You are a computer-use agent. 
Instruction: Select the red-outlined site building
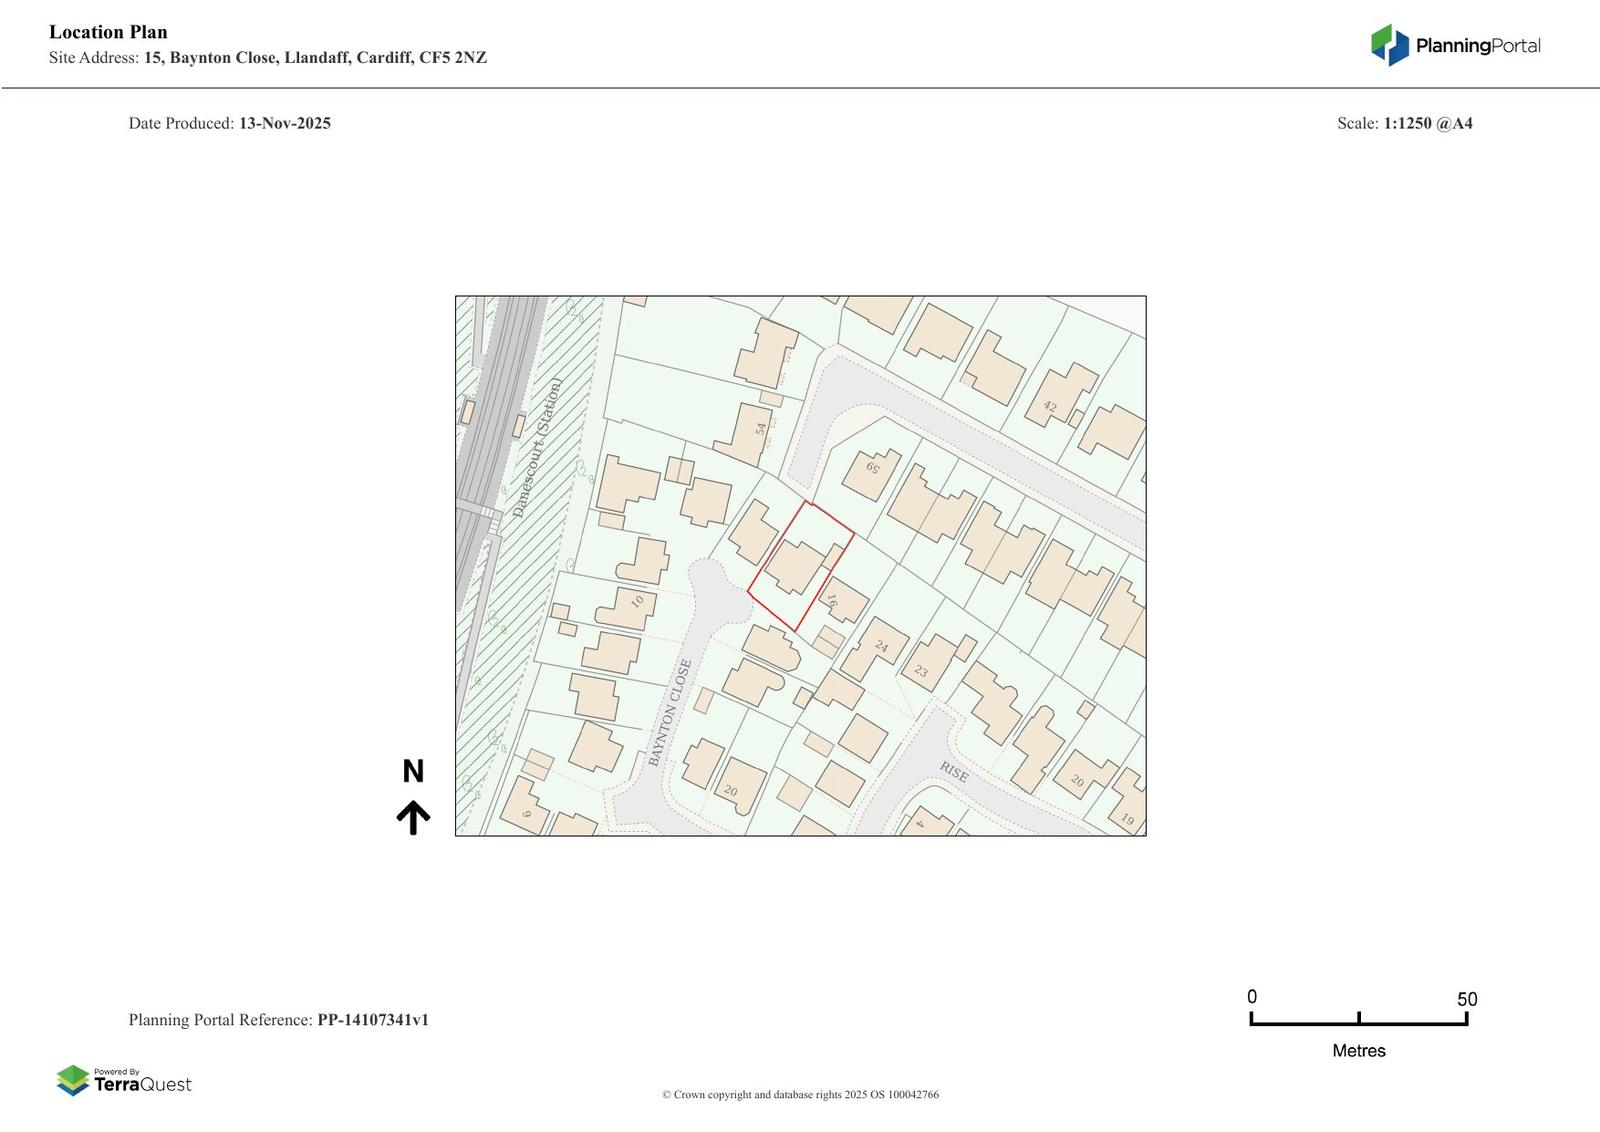tap(795, 567)
